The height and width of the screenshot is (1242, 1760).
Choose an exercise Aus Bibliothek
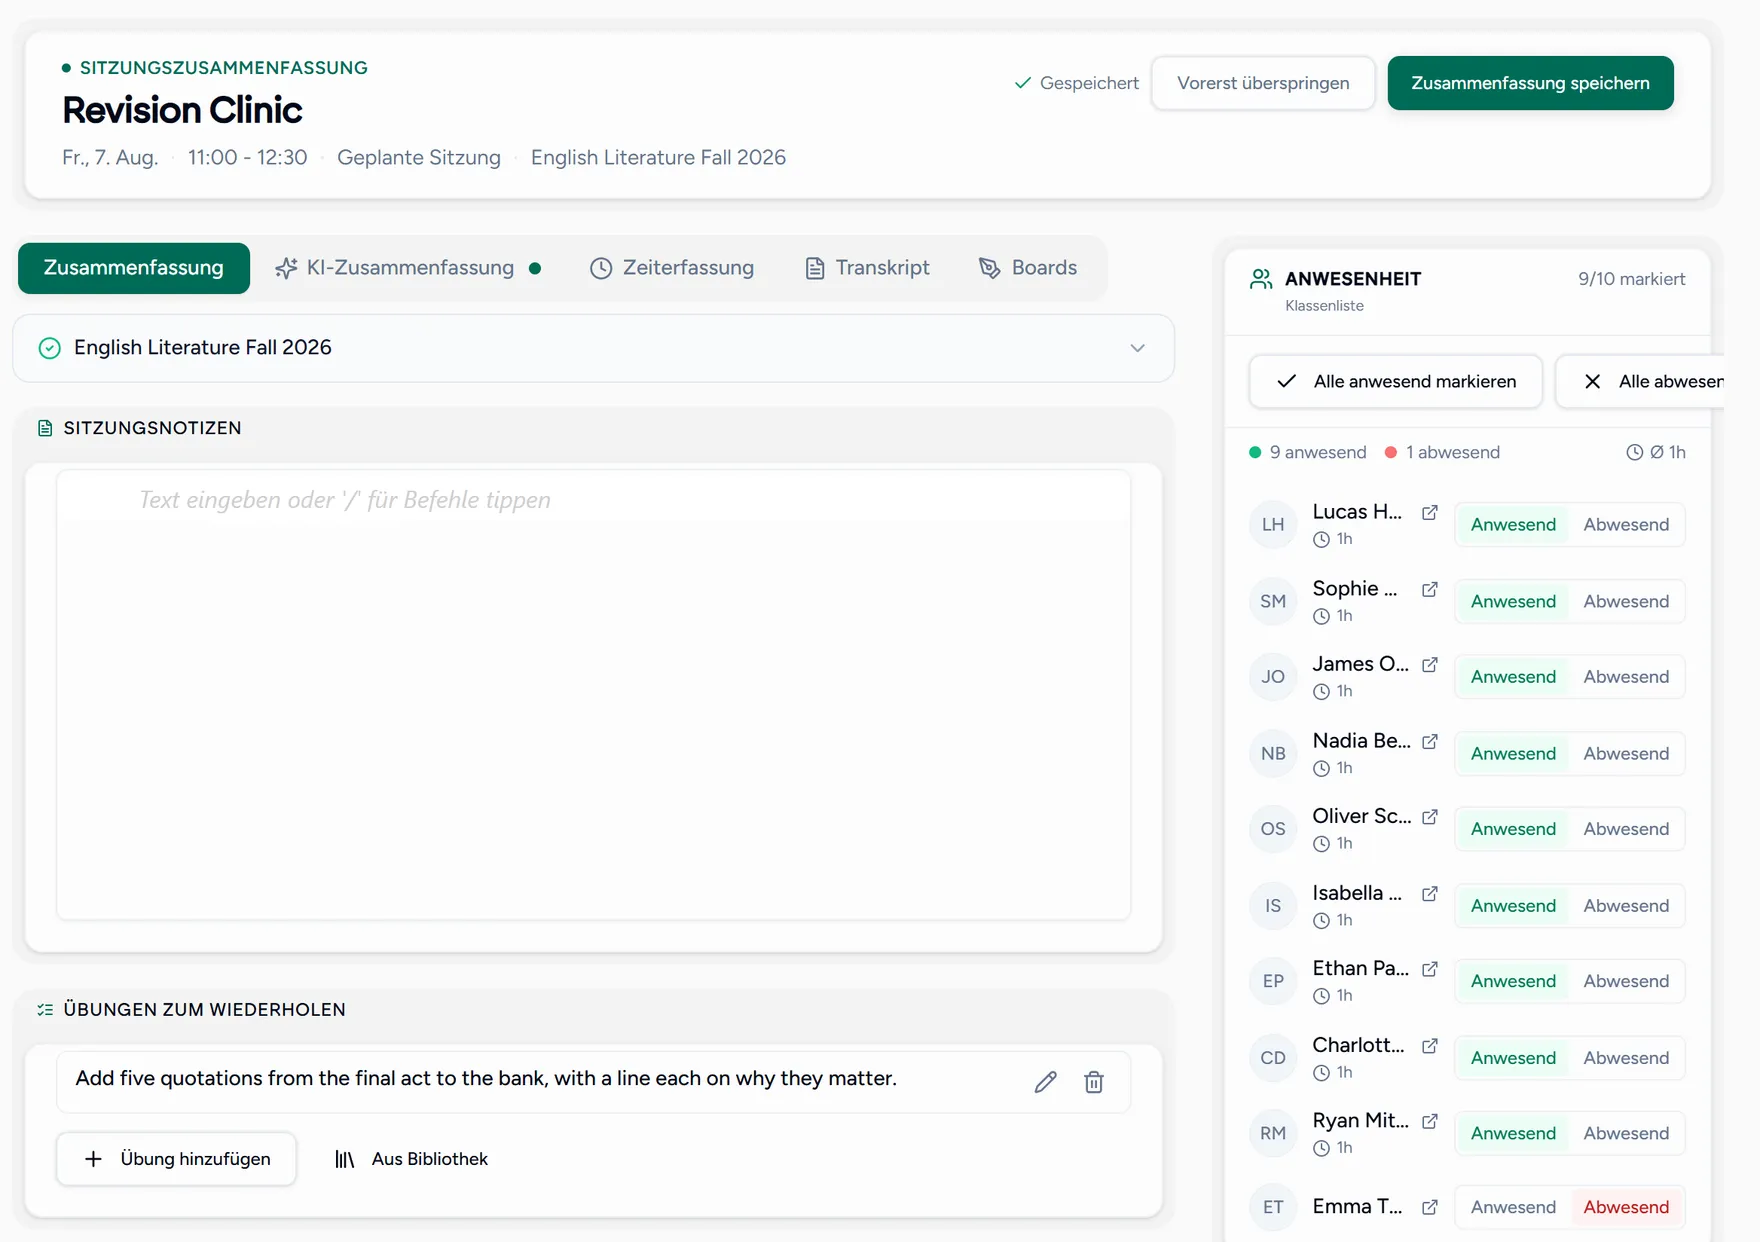point(411,1159)
